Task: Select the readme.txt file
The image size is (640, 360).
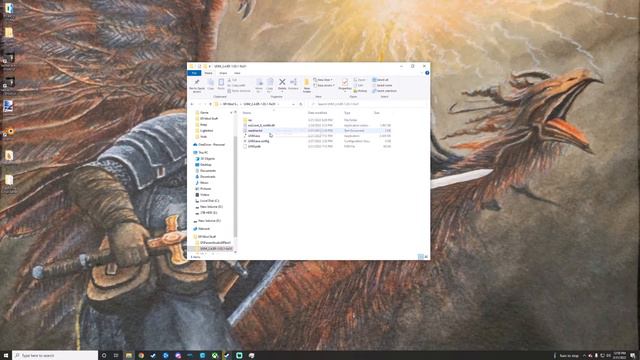Action: (255, 131)
